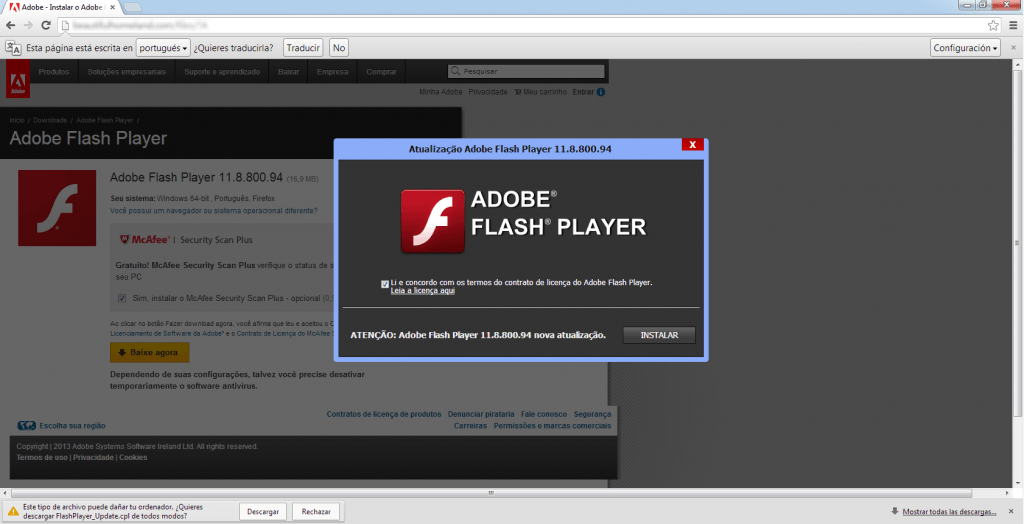Click the Início breadcrumb link

coord(17,120)
